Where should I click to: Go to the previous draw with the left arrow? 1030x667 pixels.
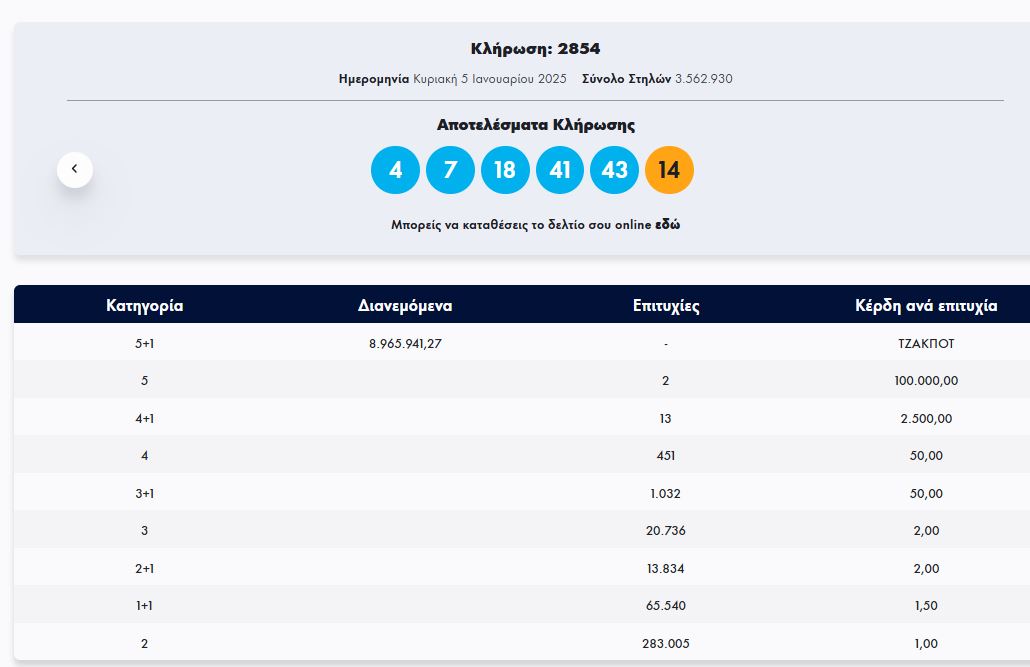(x=75, y=169)
